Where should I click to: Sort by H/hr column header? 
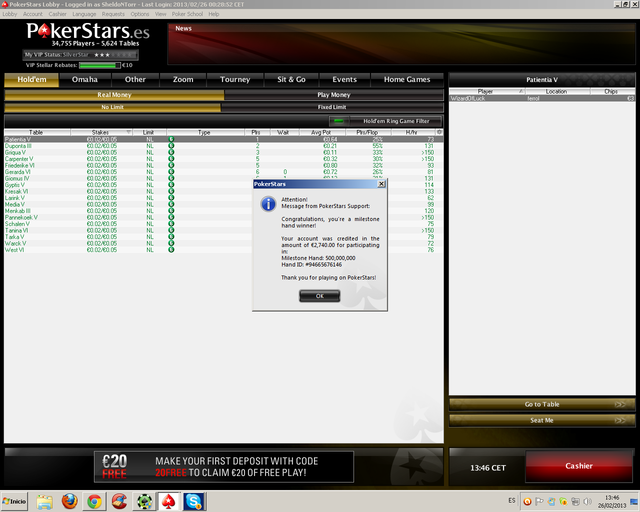(412, 132)
